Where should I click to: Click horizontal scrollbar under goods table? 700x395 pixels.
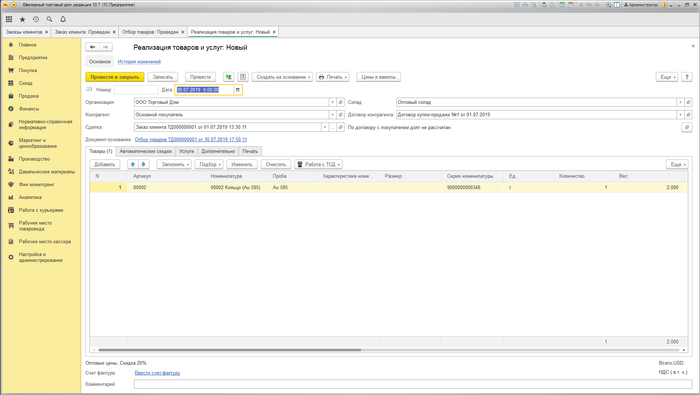[229, 350]
